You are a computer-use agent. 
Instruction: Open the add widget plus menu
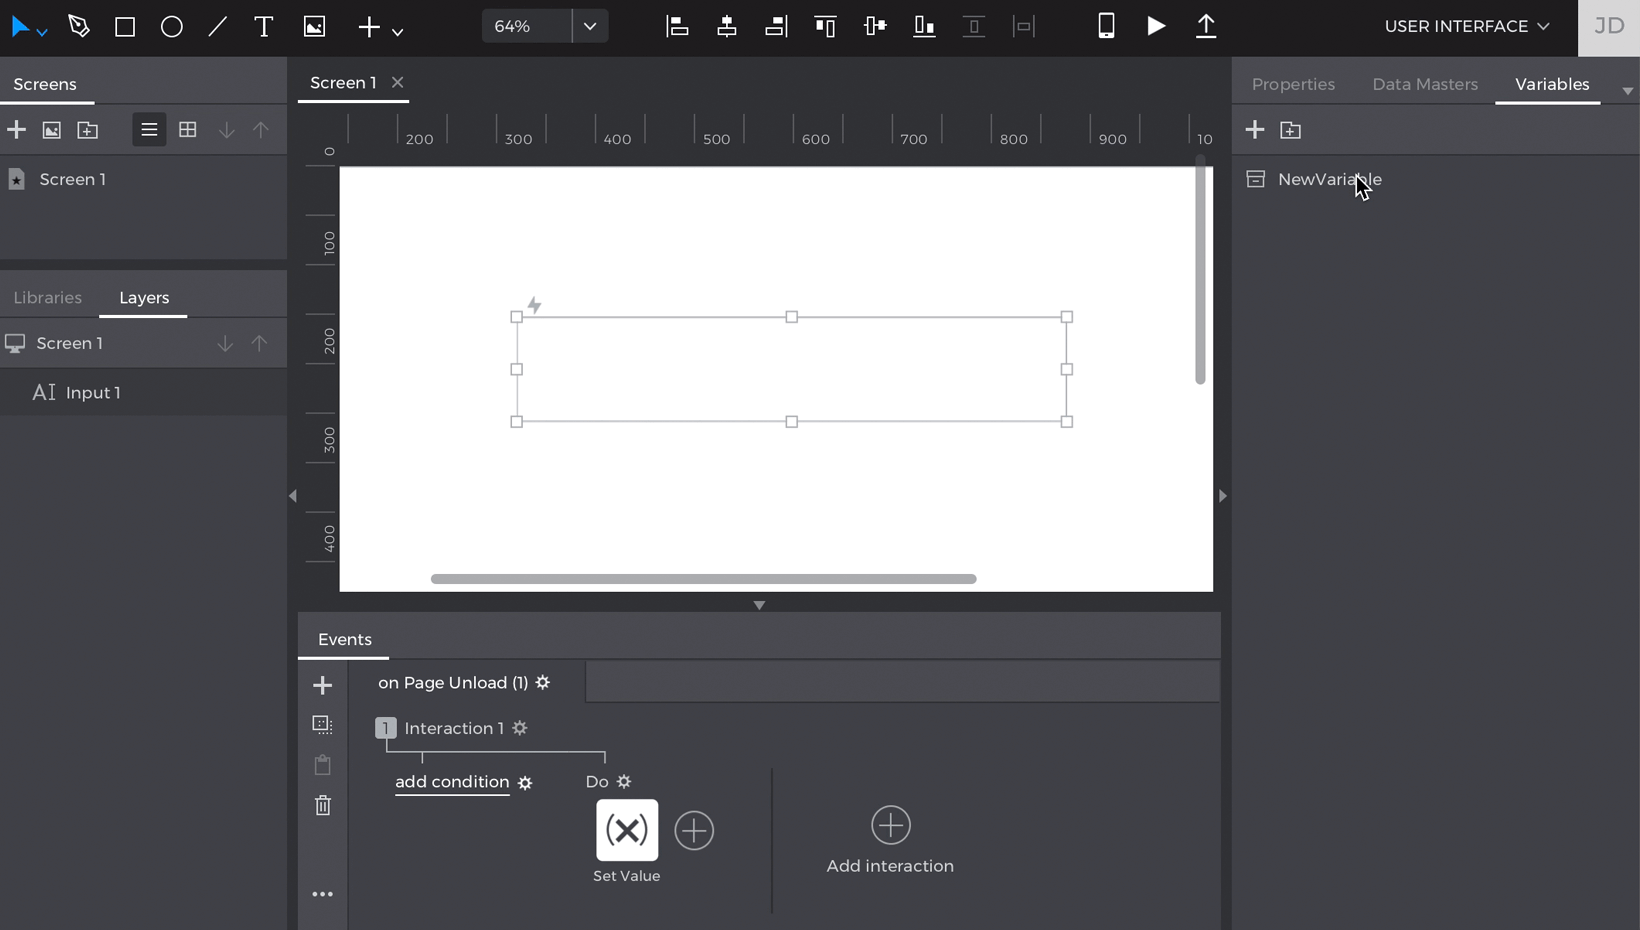point(380,27)
